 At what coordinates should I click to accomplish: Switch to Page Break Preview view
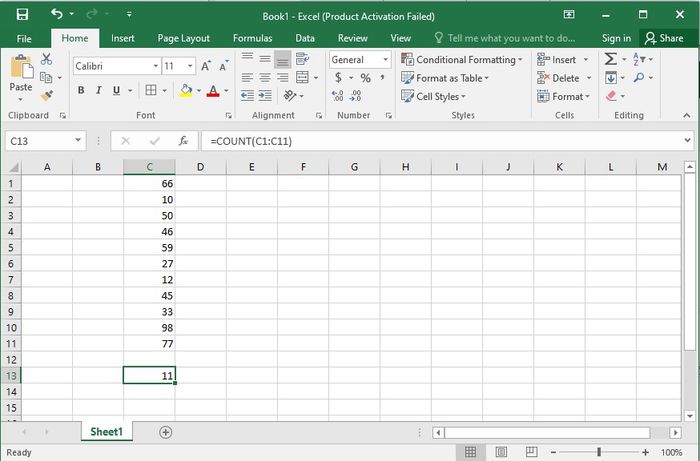531,452
